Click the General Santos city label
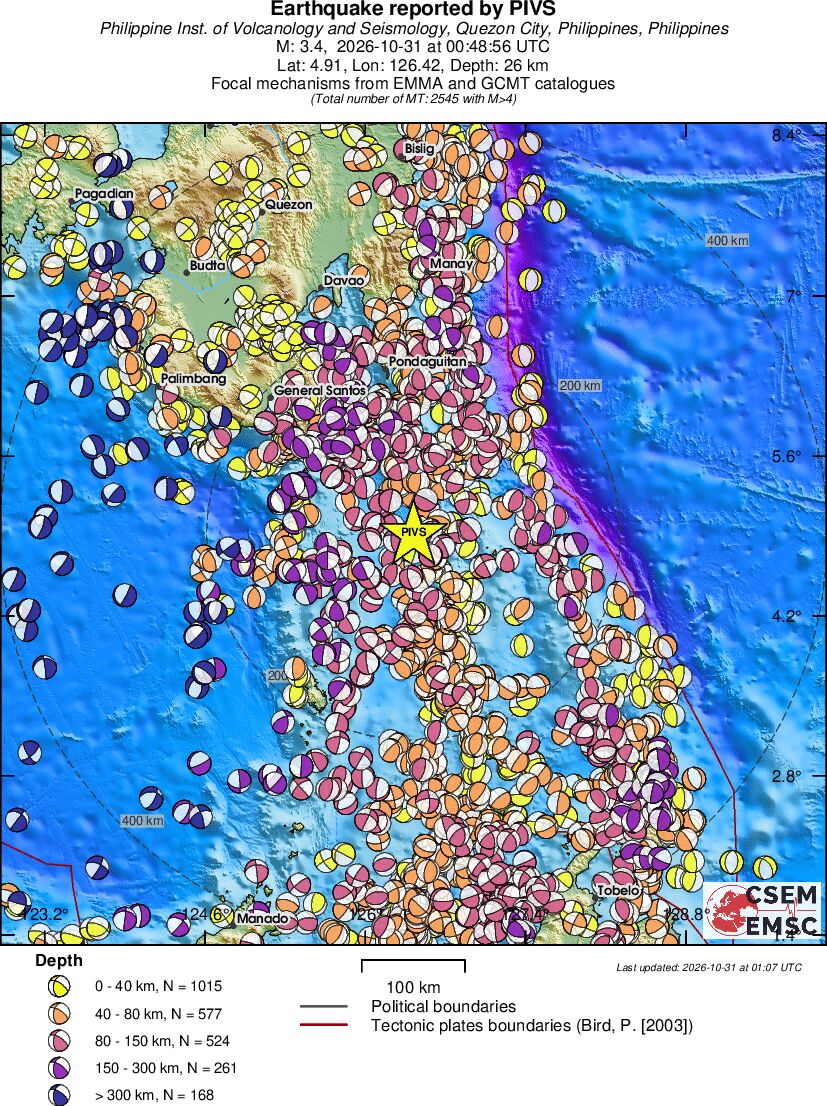 coord(320,390)
